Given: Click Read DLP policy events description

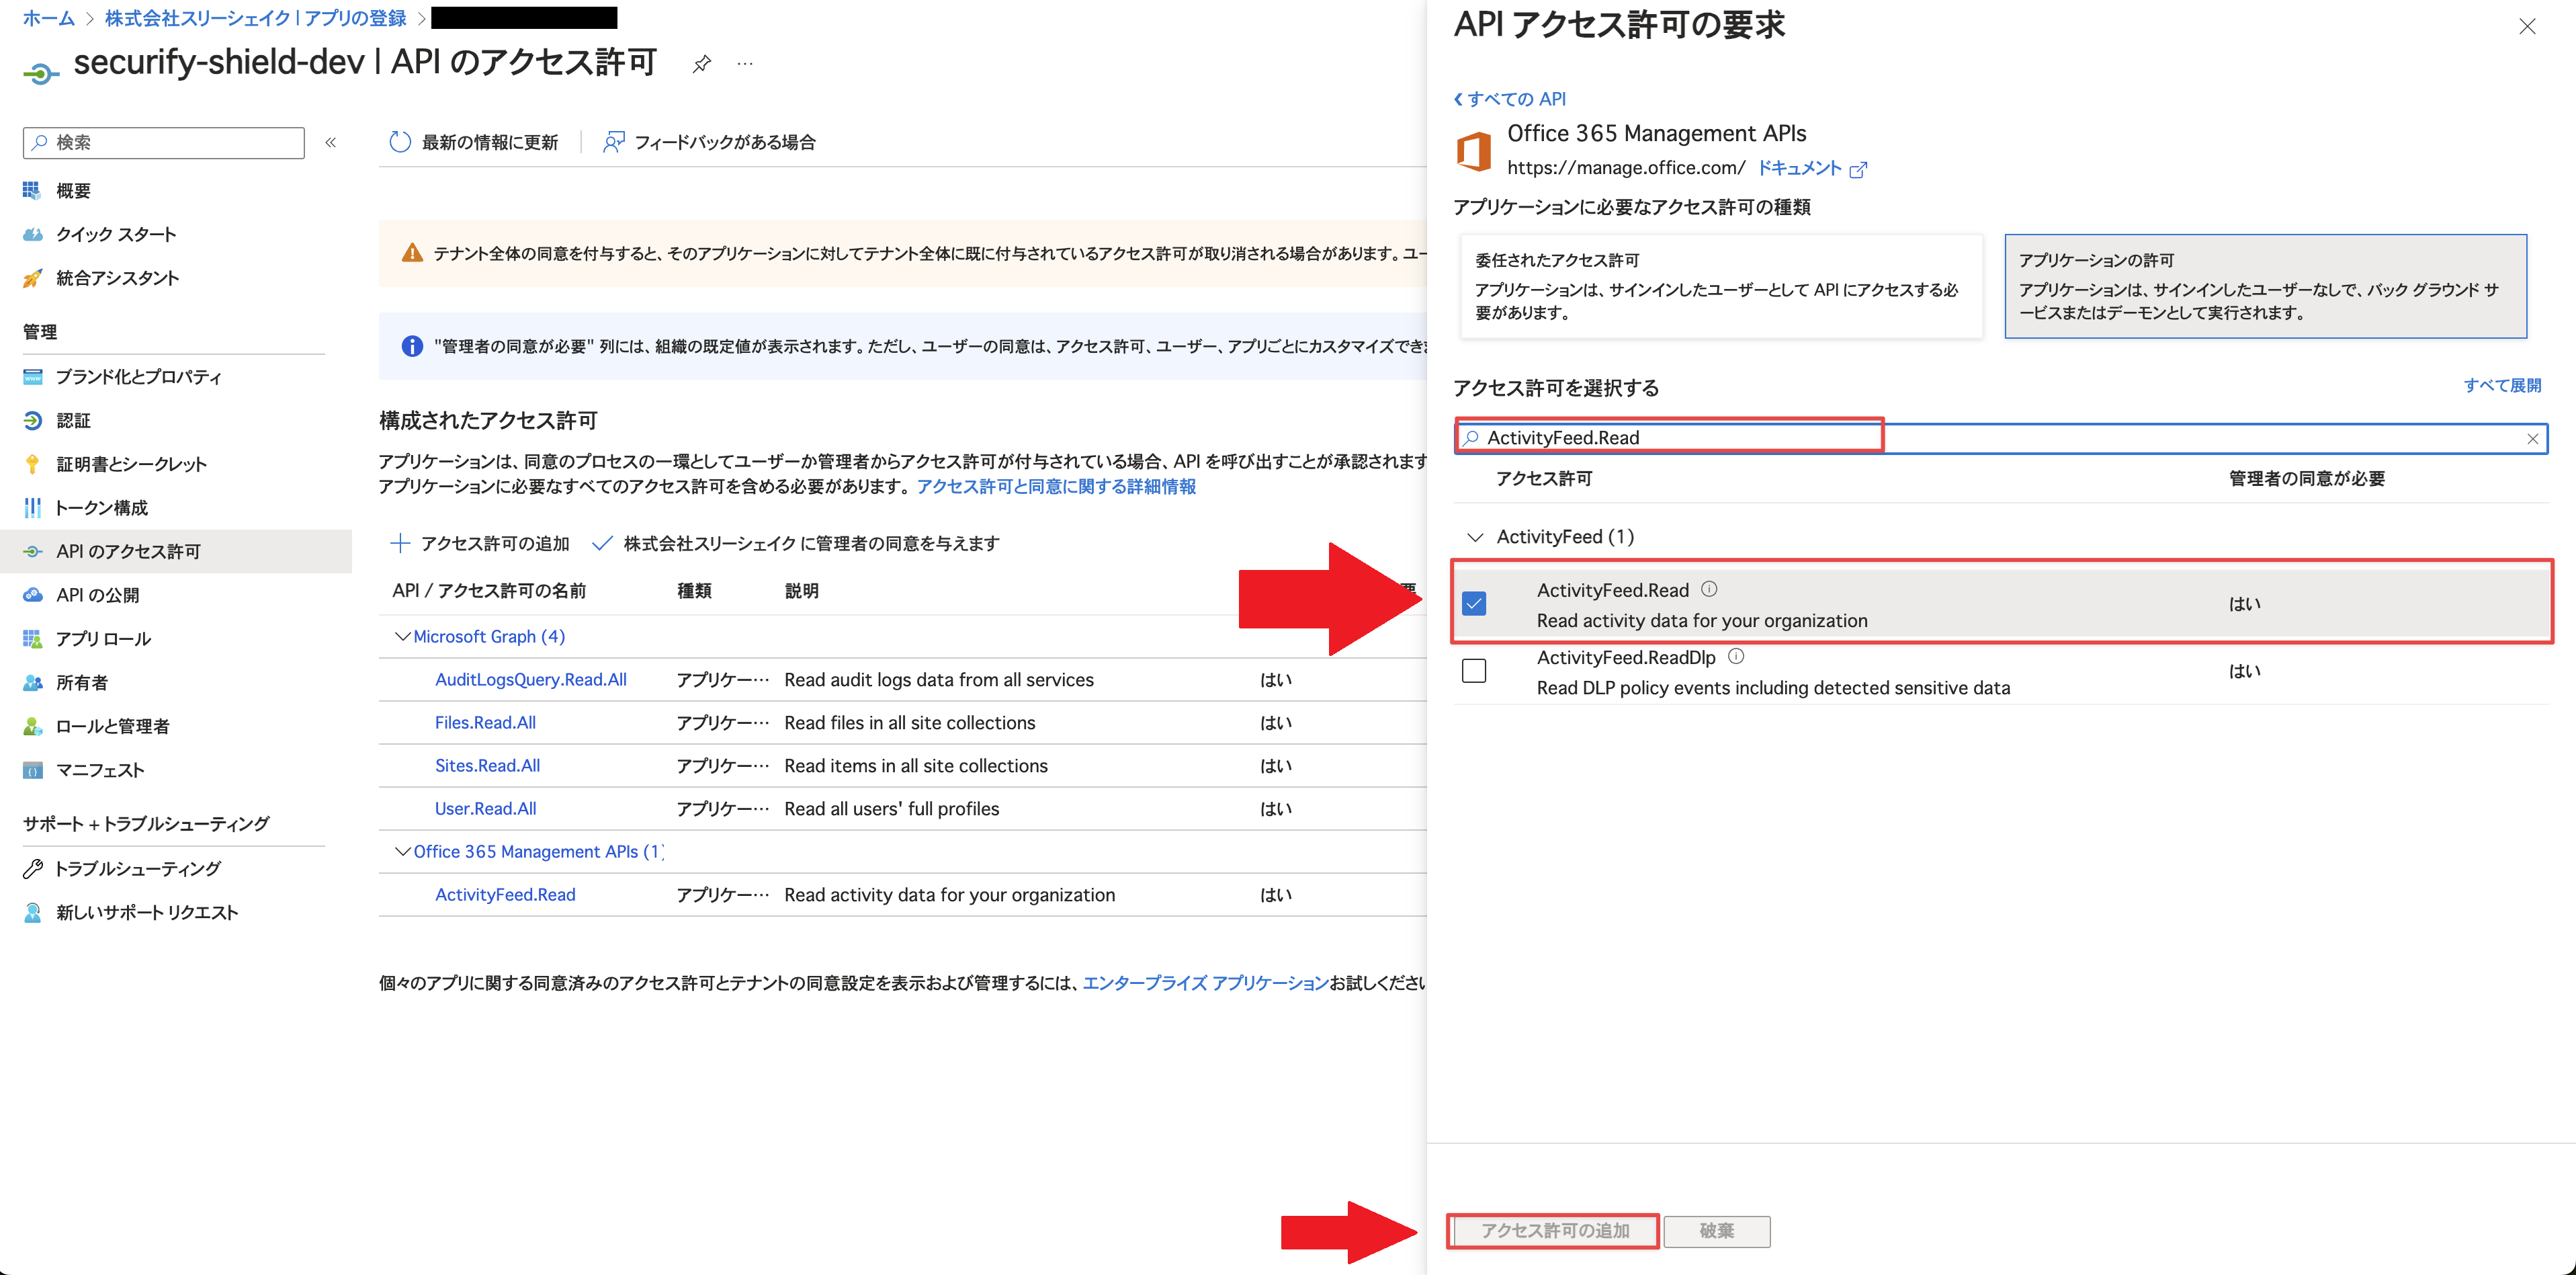Looking at the screenshot, I should tap(1773, 688).
